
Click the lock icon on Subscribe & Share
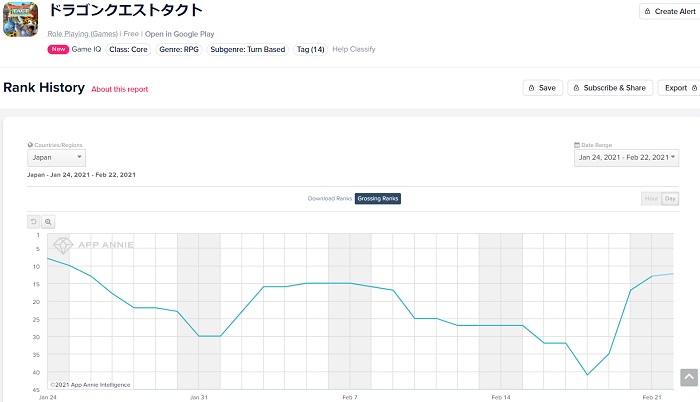tap(576, 88)
